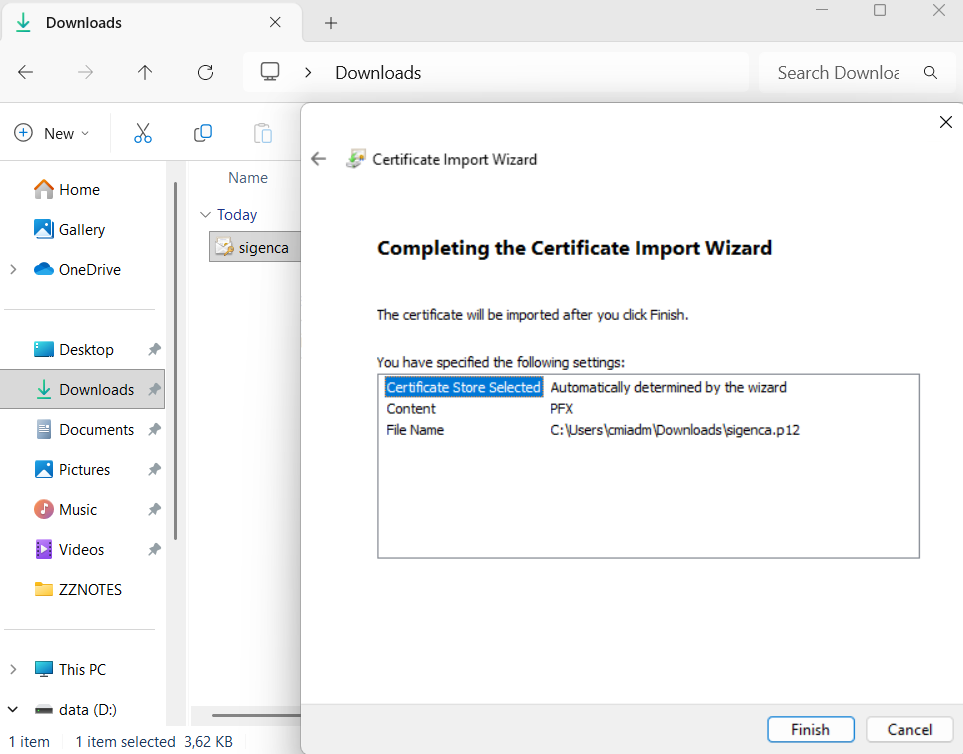Click the wizard back arrow

319,159
